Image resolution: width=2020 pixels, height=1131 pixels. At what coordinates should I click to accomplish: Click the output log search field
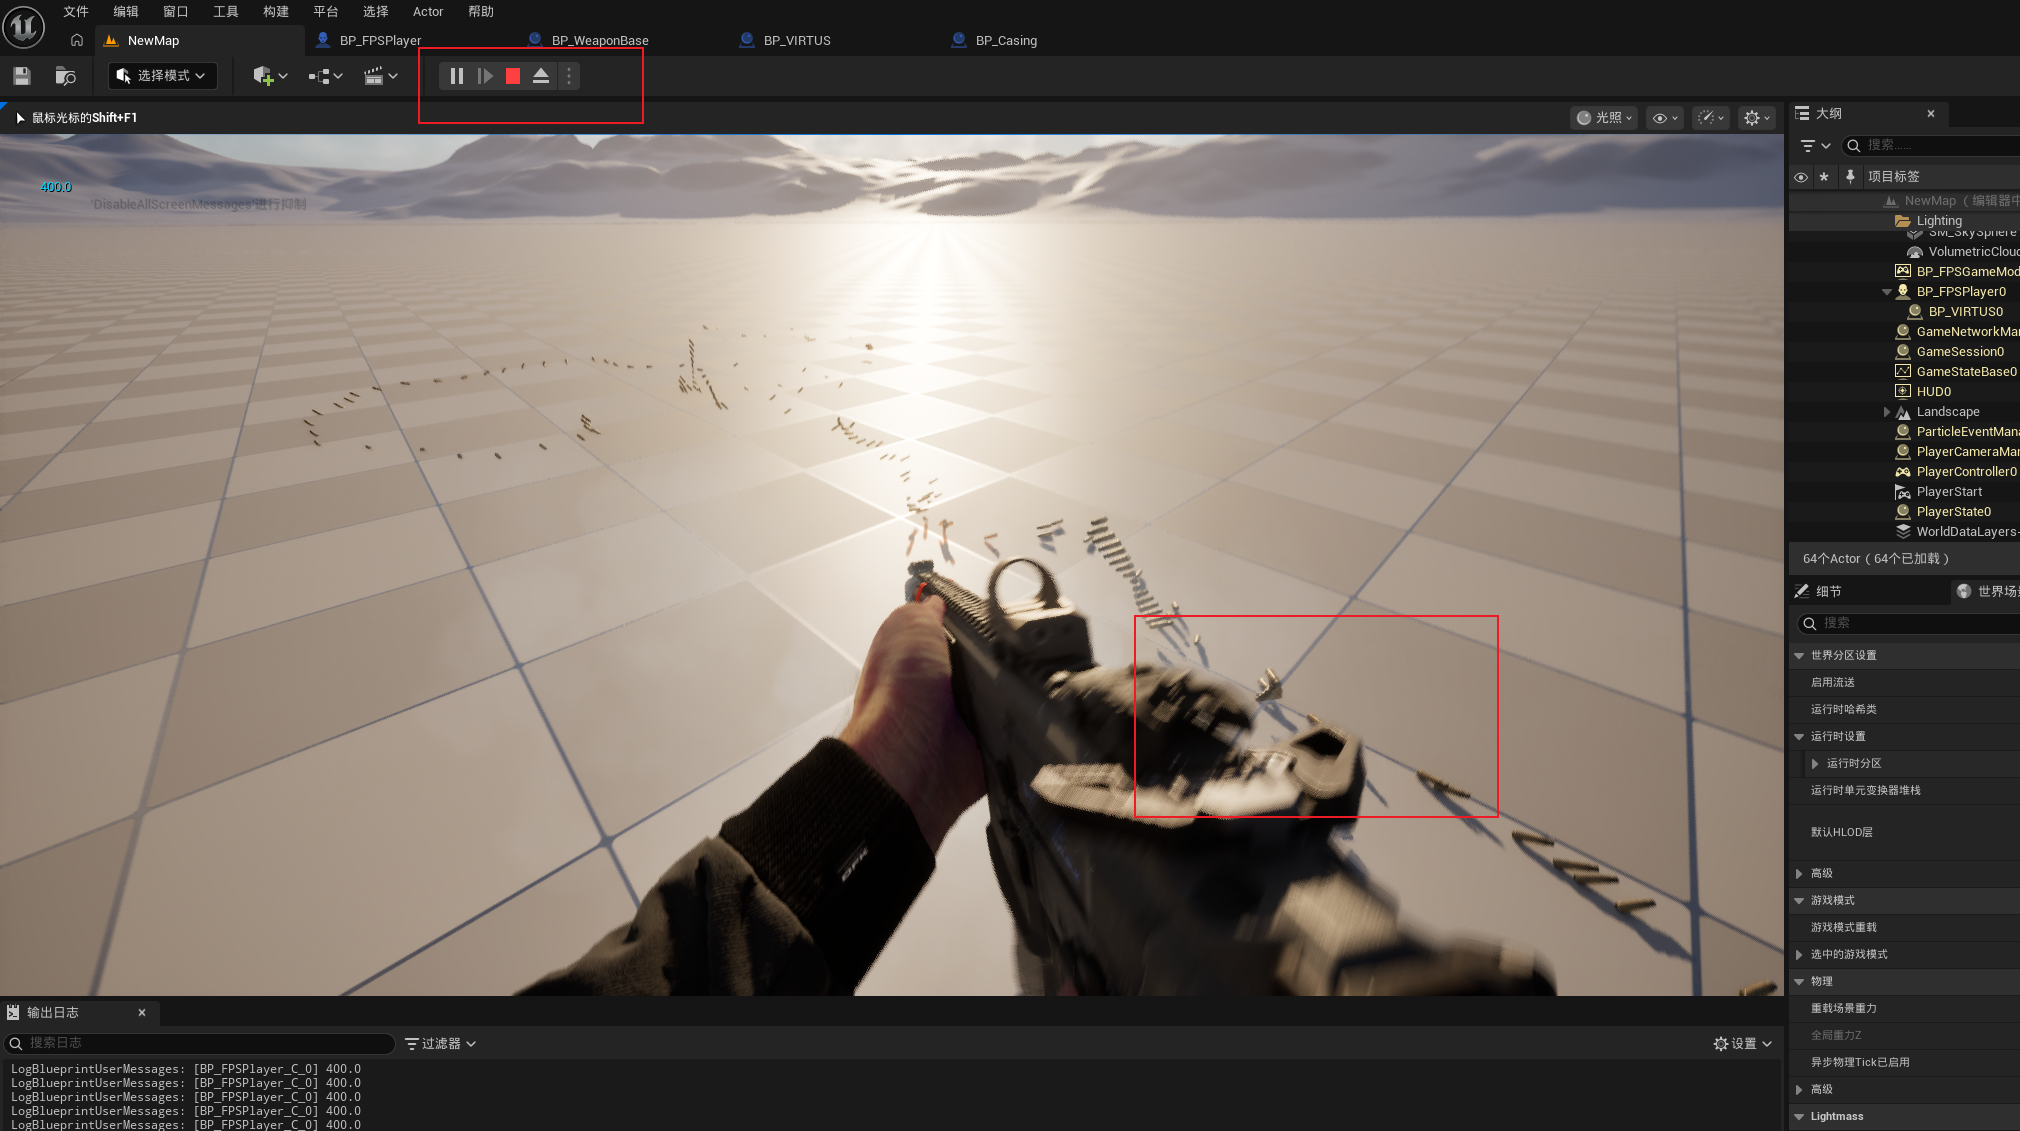click(x=200, y=1044)
